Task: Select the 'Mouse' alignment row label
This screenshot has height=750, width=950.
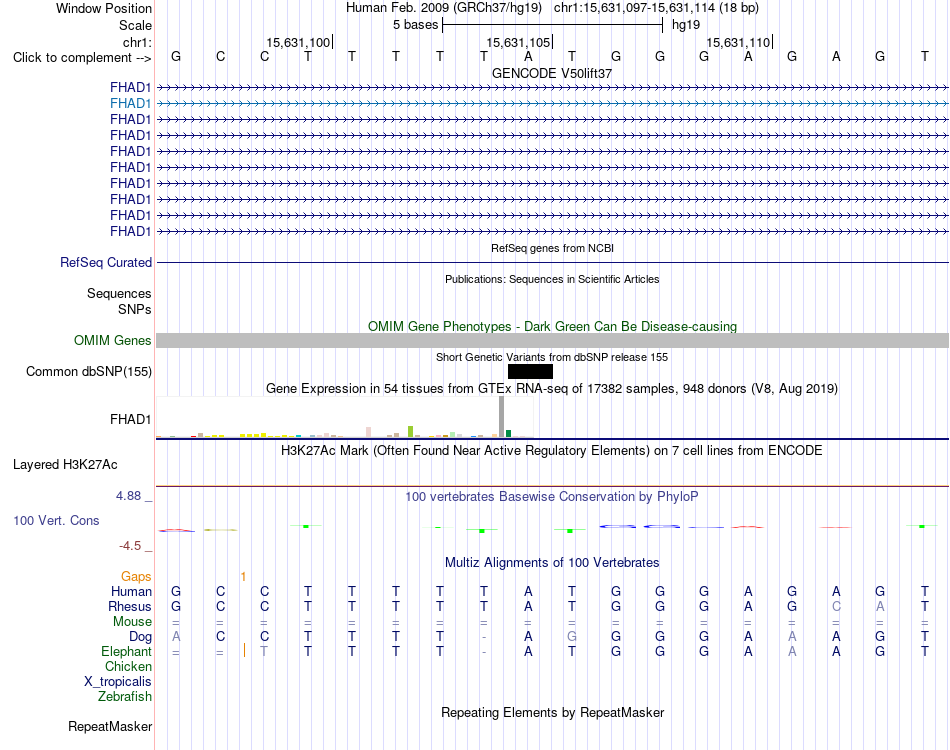Action: point(132,622)
